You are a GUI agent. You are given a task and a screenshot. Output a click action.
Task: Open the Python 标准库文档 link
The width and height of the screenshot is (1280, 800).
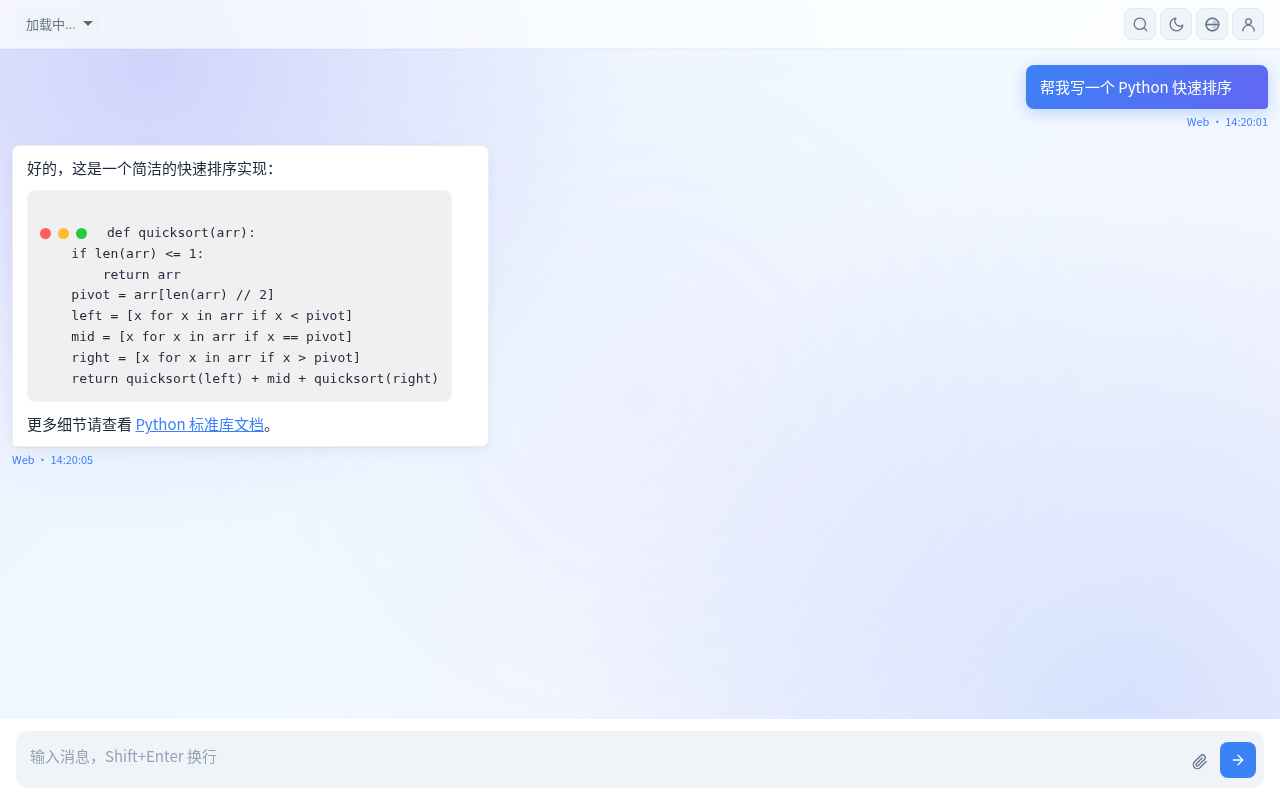(x=200, y=424)
